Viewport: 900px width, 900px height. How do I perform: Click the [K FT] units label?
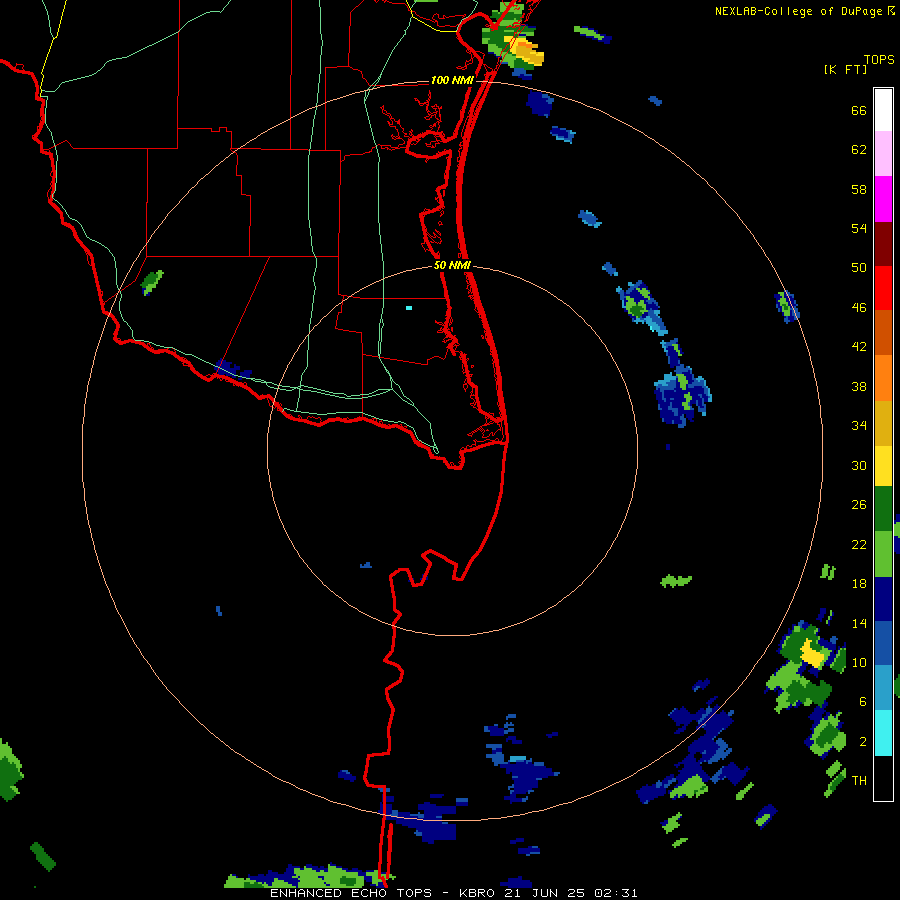coord(845,69)
